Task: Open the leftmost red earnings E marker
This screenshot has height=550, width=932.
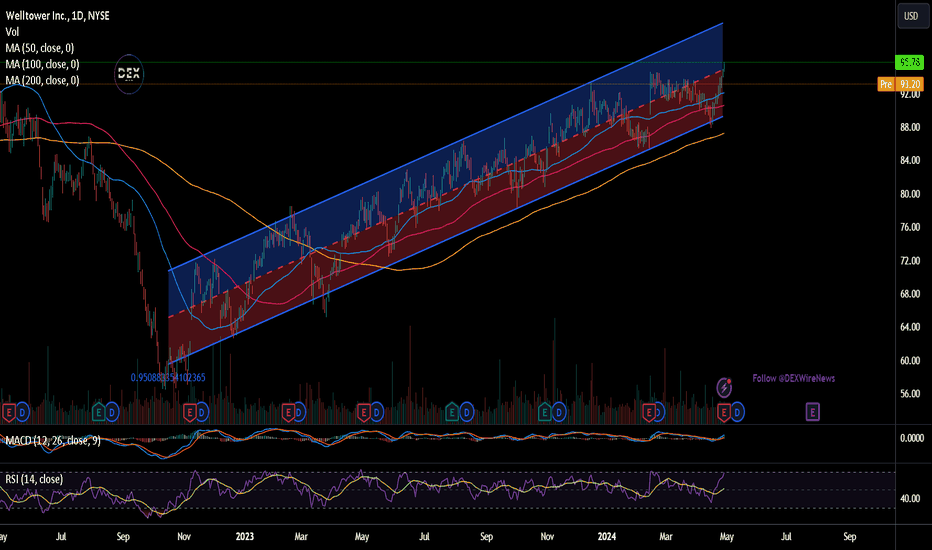Action: 8,412
